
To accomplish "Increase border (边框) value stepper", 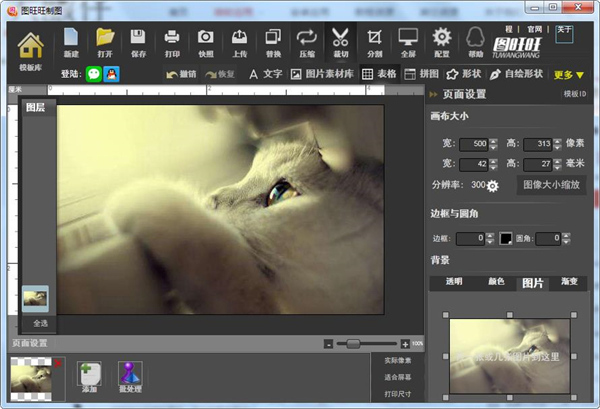I will click(491, 235).
